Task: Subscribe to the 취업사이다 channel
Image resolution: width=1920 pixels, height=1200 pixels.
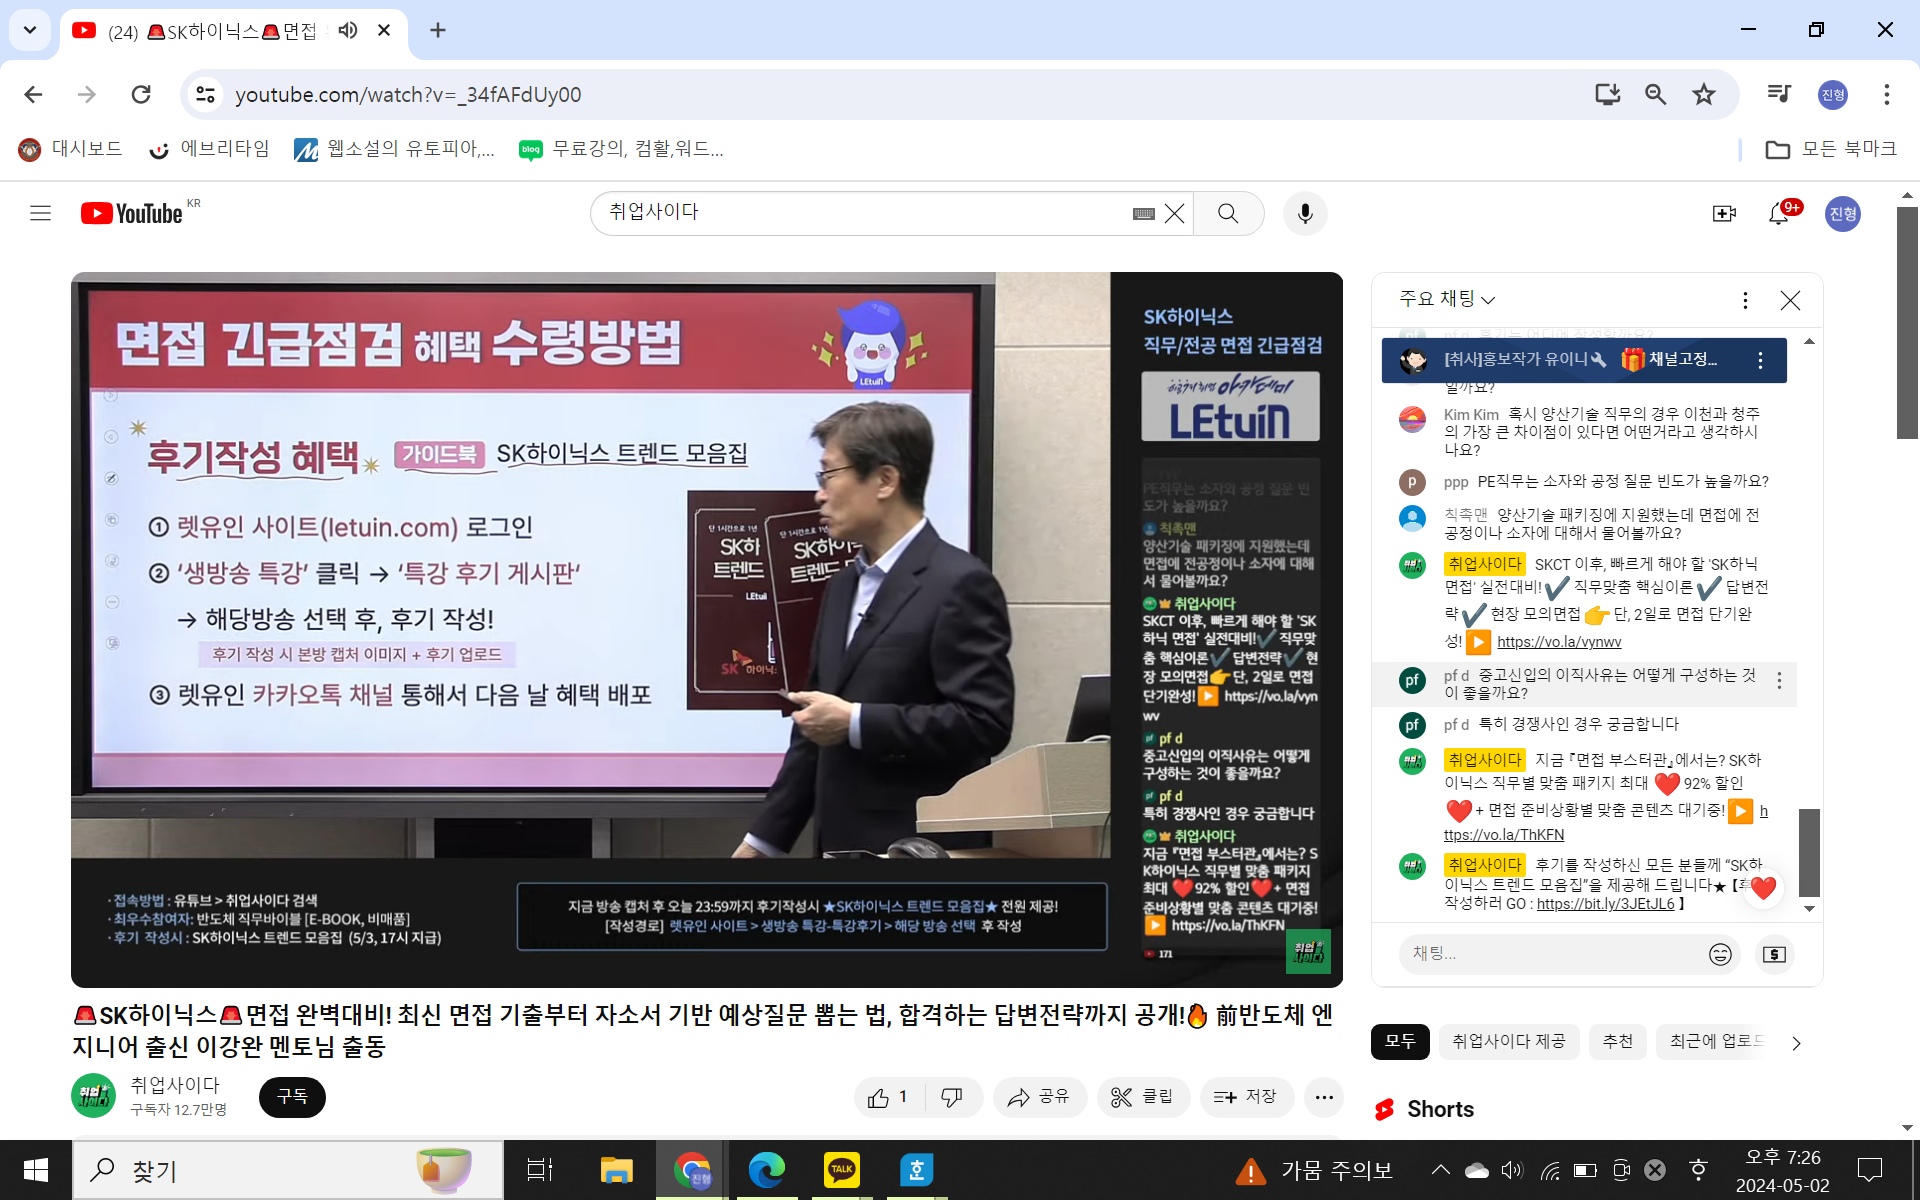Action: [x=292, y=1097]
